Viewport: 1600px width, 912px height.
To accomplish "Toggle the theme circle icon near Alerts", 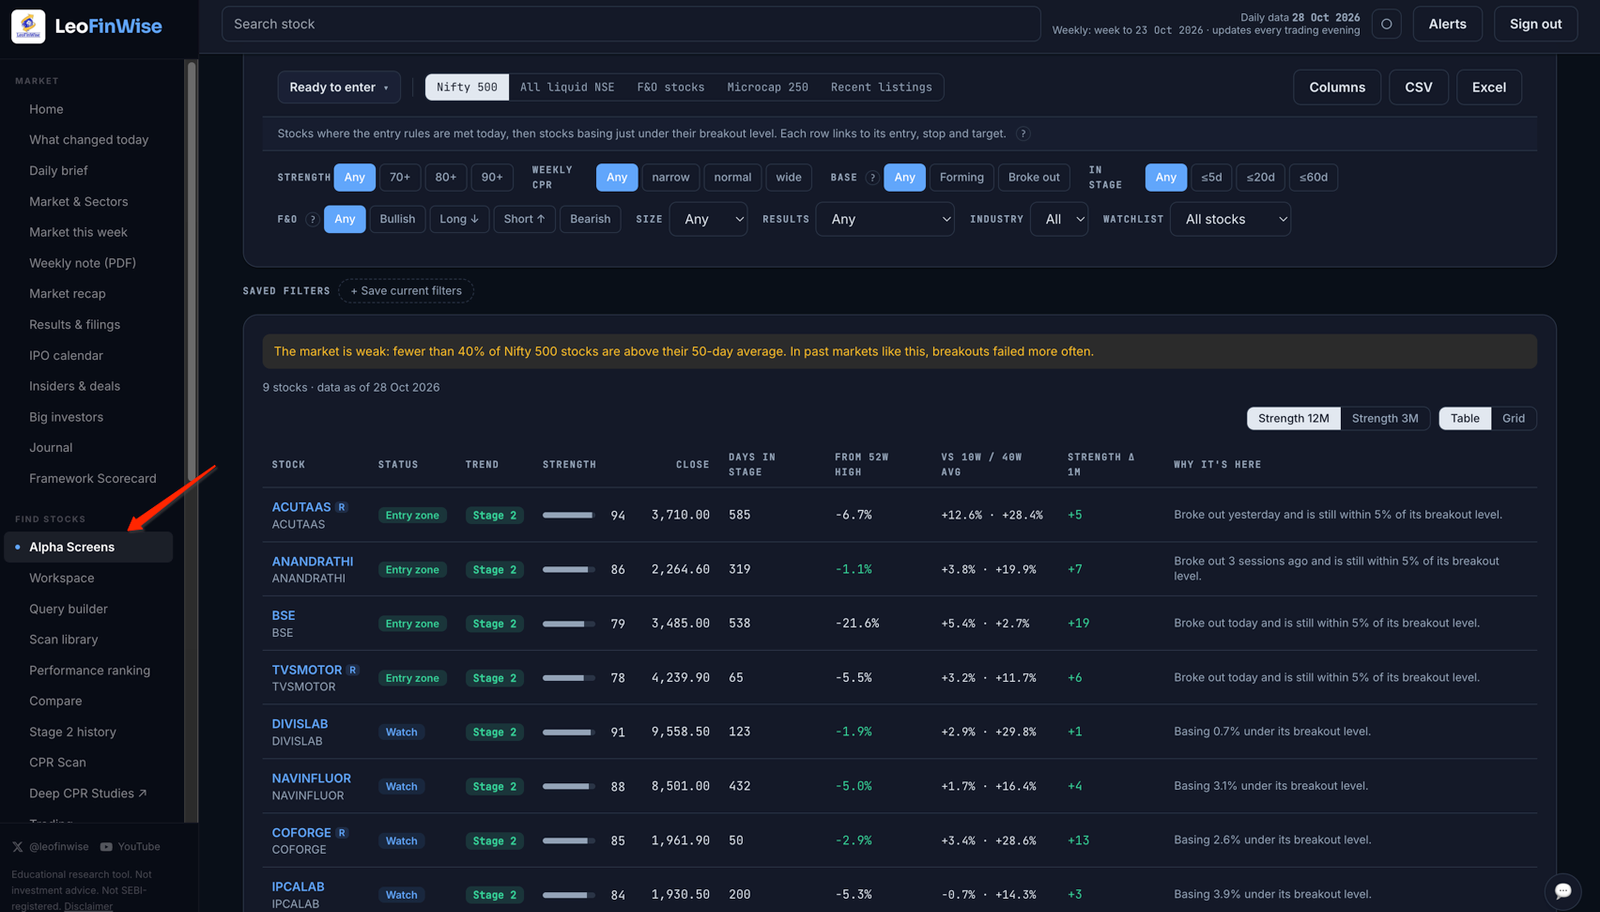I will 1386,24.
